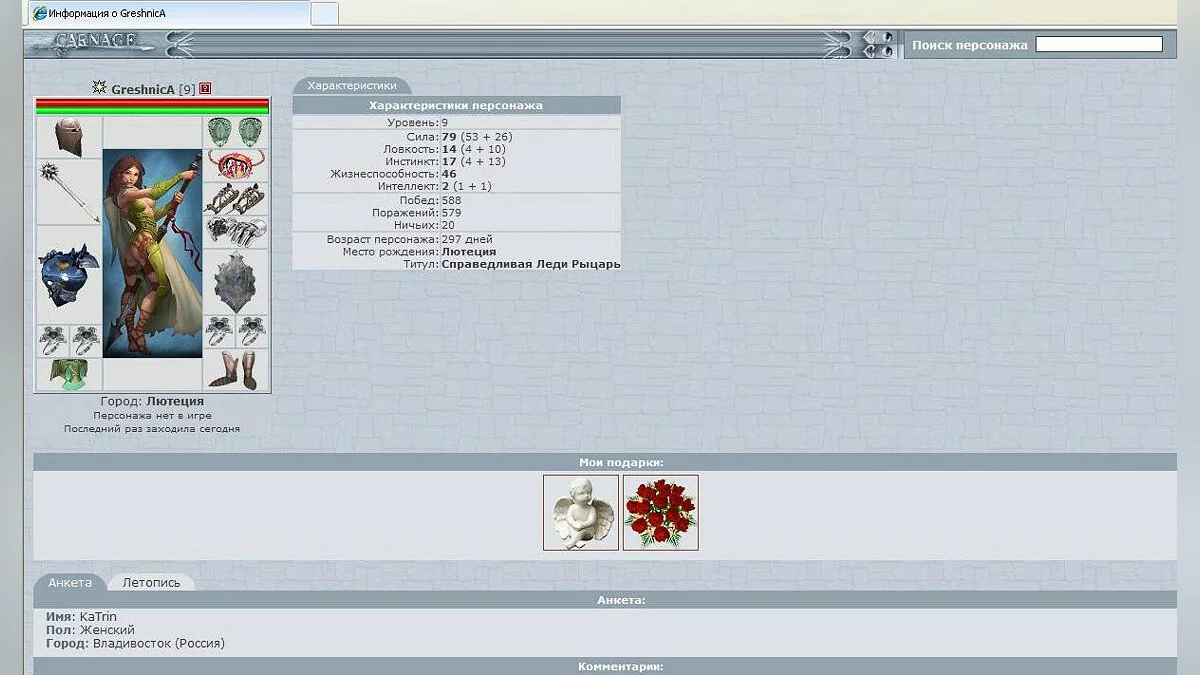Screen dimensions: 1200x675
Task: Select the horned necklace amulet slot
Action: click(236, 164)
